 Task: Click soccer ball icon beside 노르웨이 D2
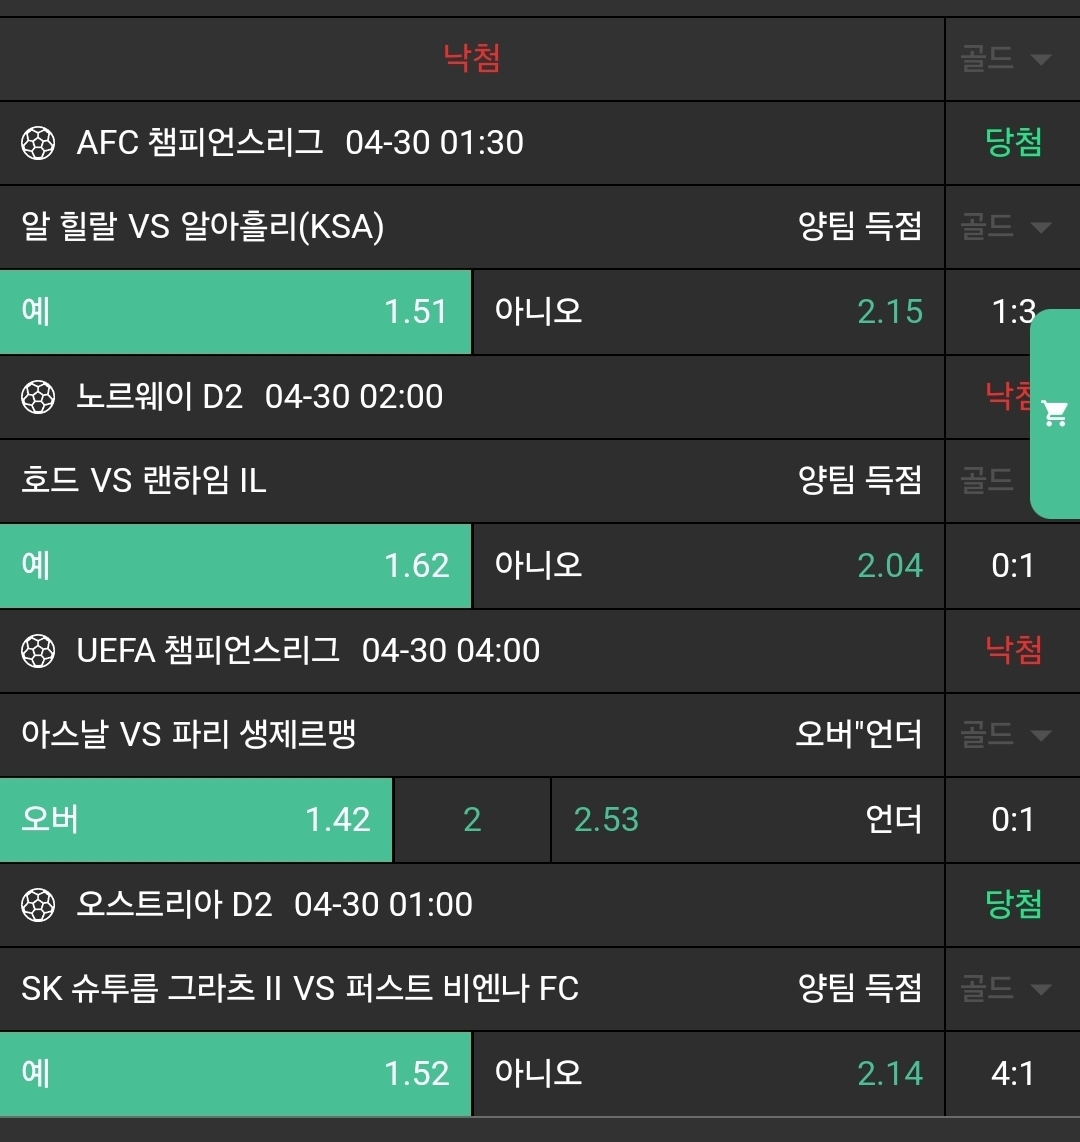38,397
